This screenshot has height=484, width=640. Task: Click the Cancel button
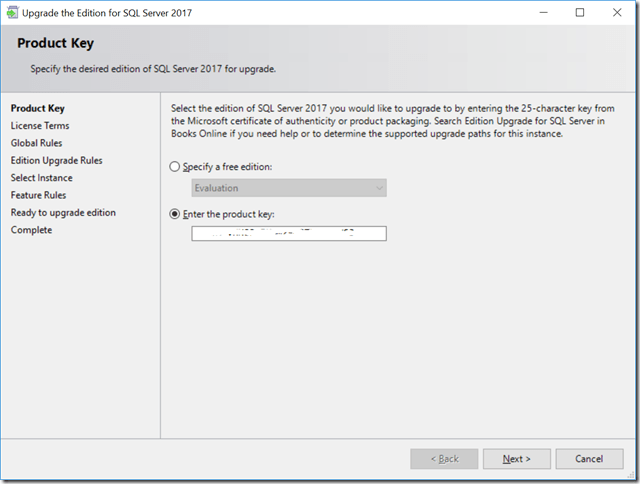(x=589, y=459)
